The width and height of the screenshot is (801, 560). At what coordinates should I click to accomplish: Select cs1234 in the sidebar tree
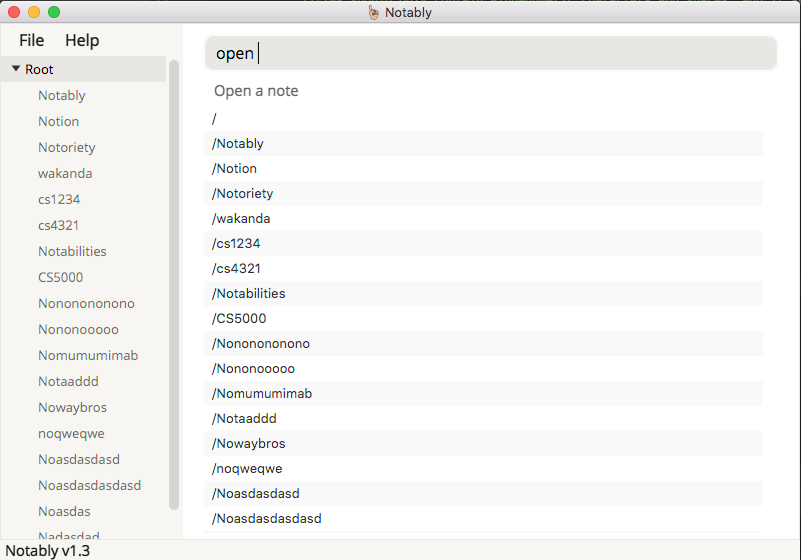(59, 200)
